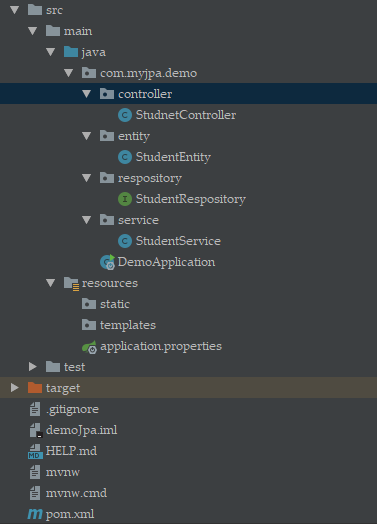
Task: Collapse the controller package arrow
Action: click(x=87, y=94)
